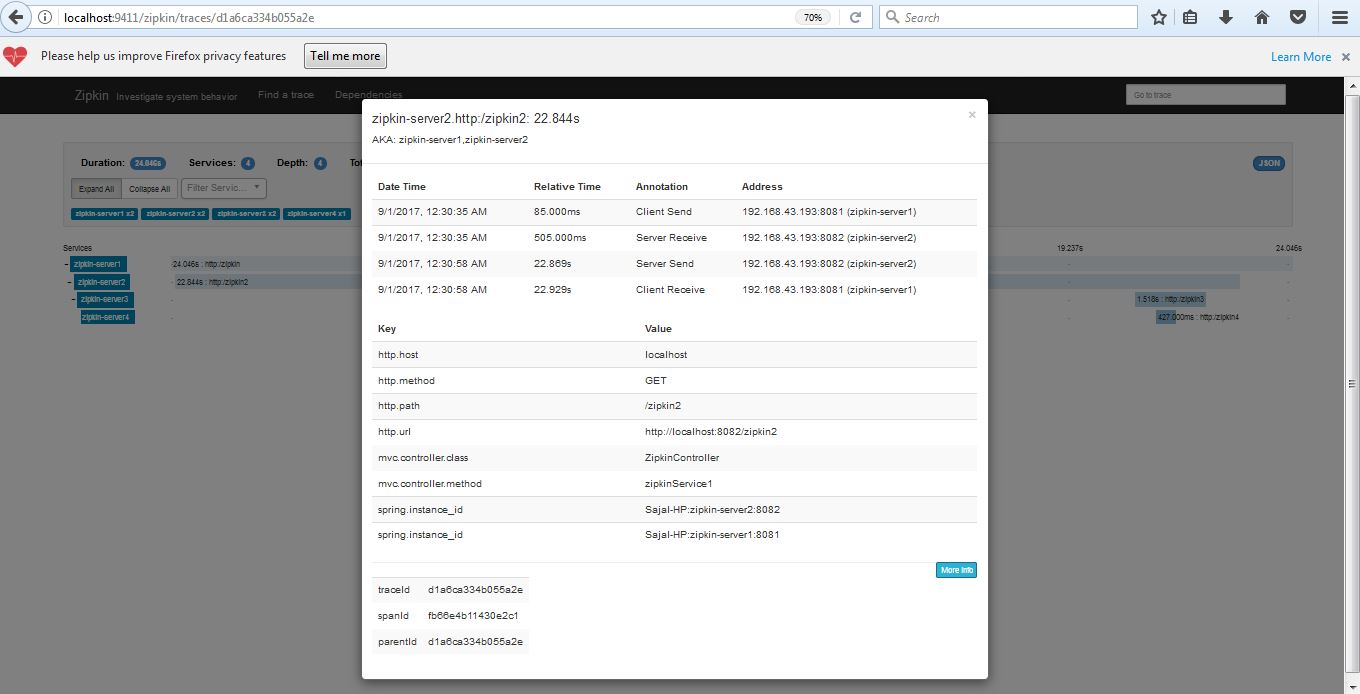Open Find a trace nav item
The image size is (1360, 694).
click(x=286, y=95)
